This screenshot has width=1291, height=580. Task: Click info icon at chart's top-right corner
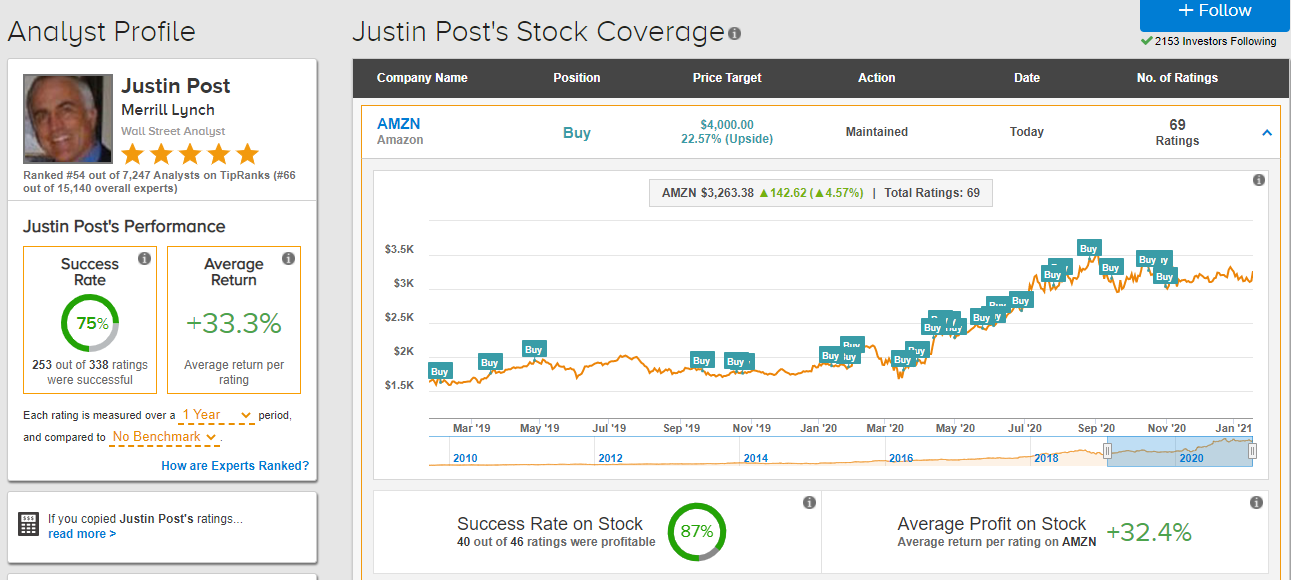[x=1259, y=180]
